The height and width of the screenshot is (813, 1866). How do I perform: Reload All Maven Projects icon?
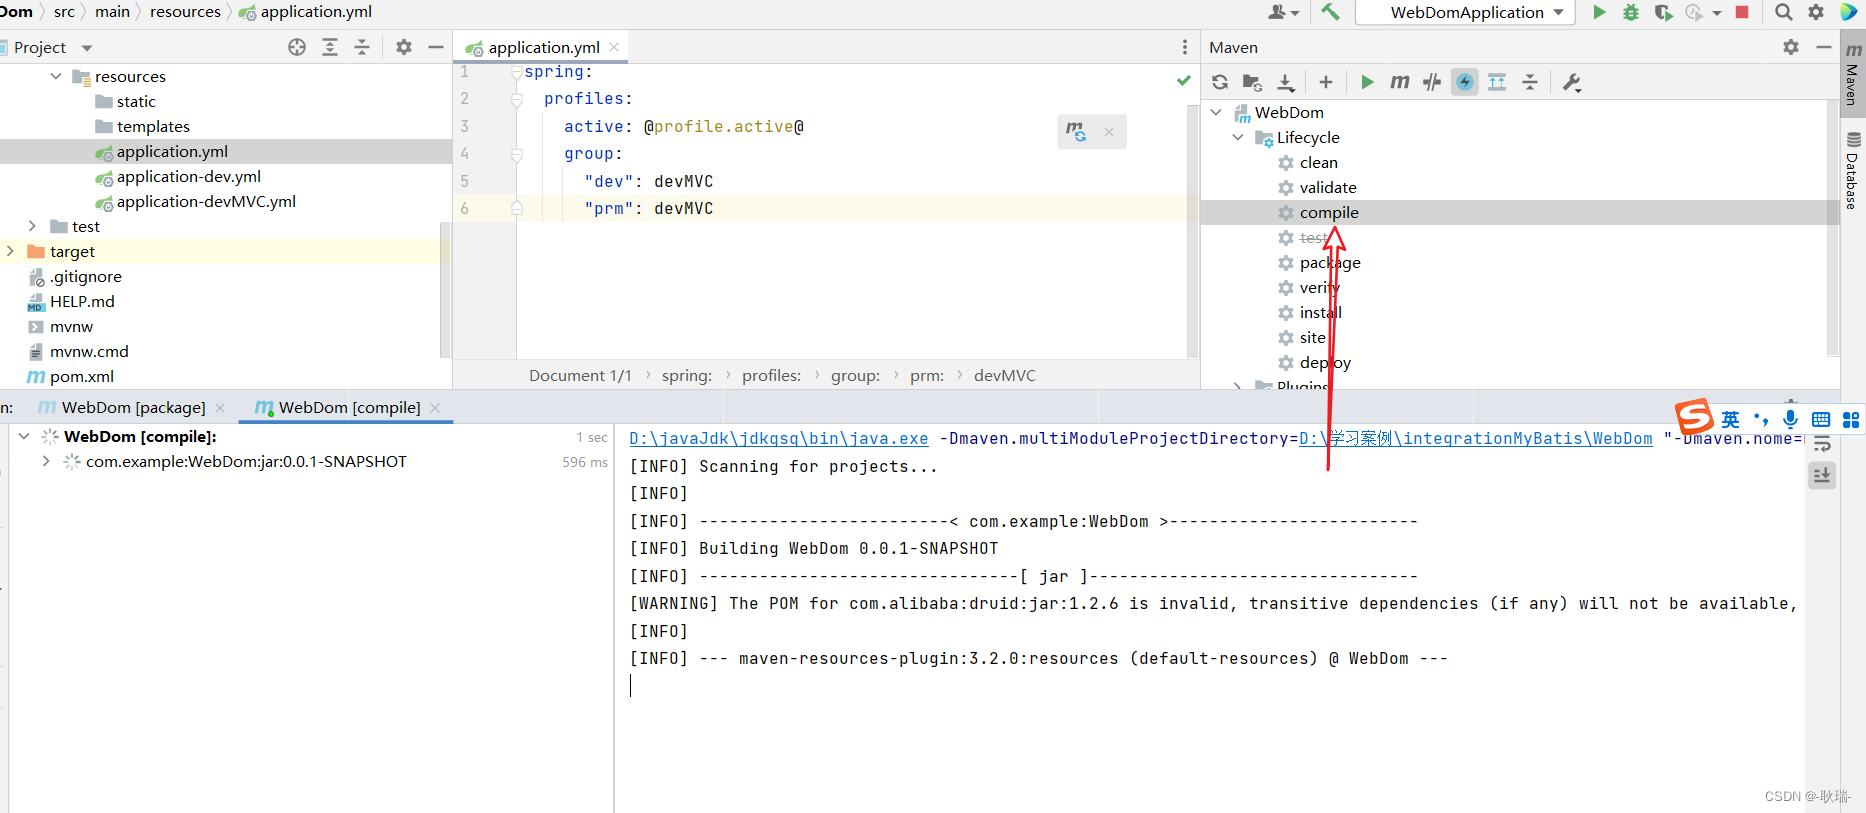click(x=1220, y=82)
